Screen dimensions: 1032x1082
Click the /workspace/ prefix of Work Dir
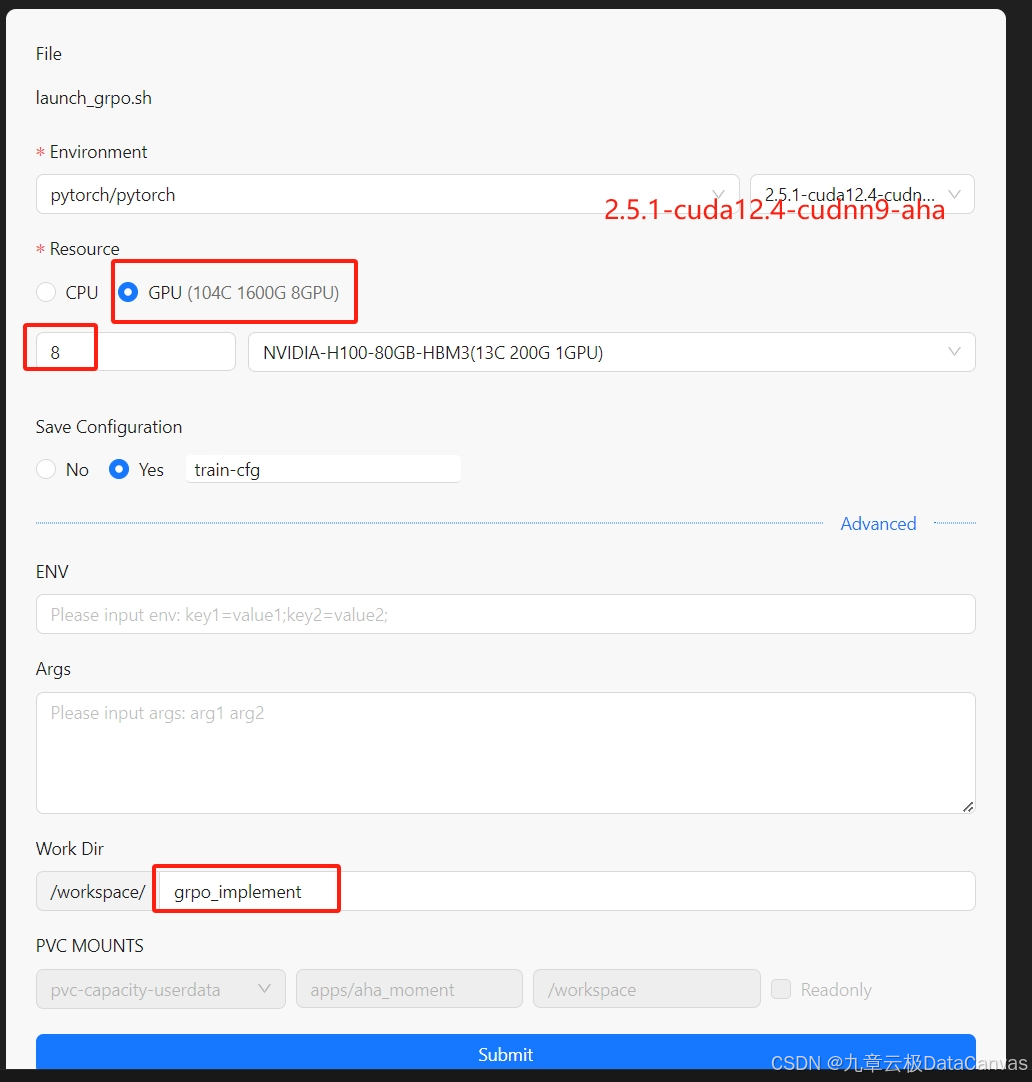pyautogui.click(x=97, y=891)
